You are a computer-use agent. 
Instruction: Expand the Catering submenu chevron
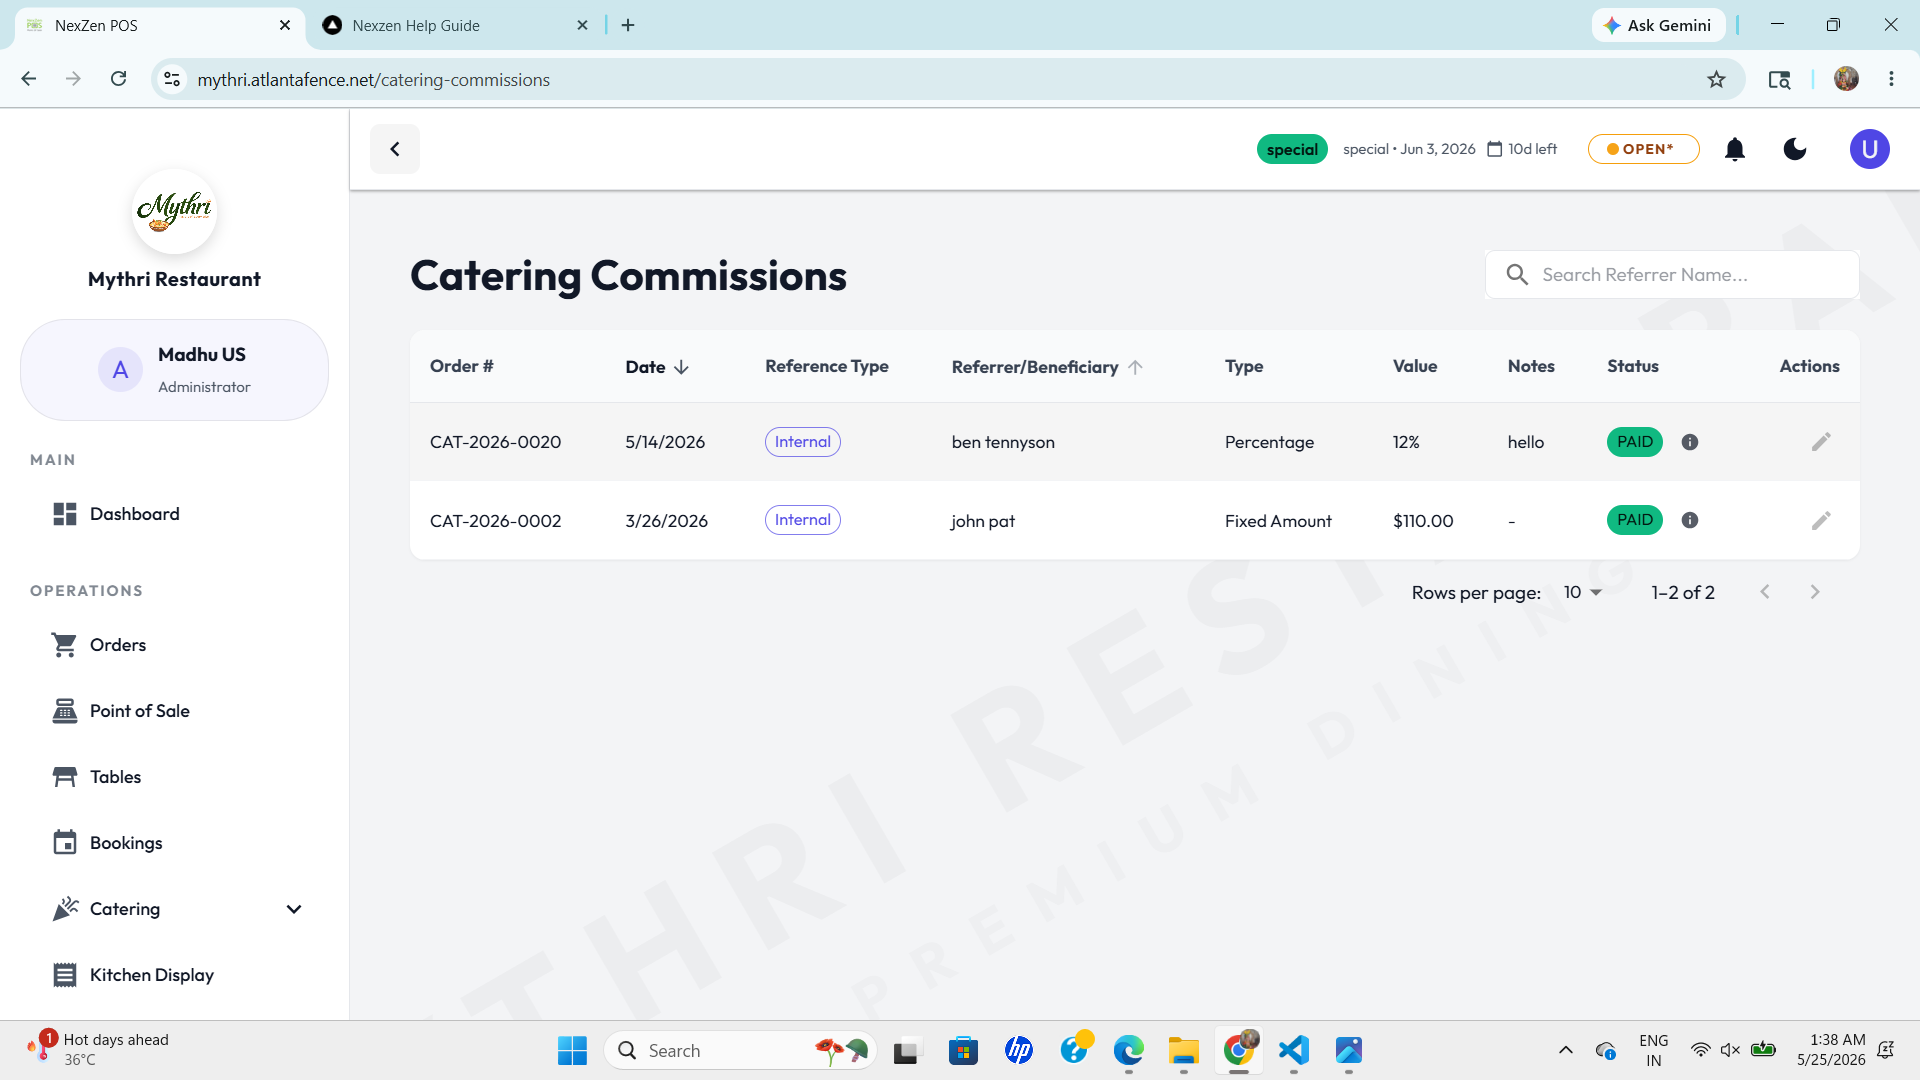(x=294, y=909)
